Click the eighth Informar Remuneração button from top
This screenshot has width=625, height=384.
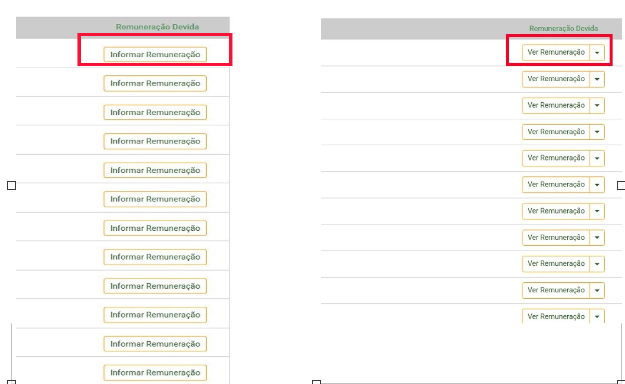[155, 257]
